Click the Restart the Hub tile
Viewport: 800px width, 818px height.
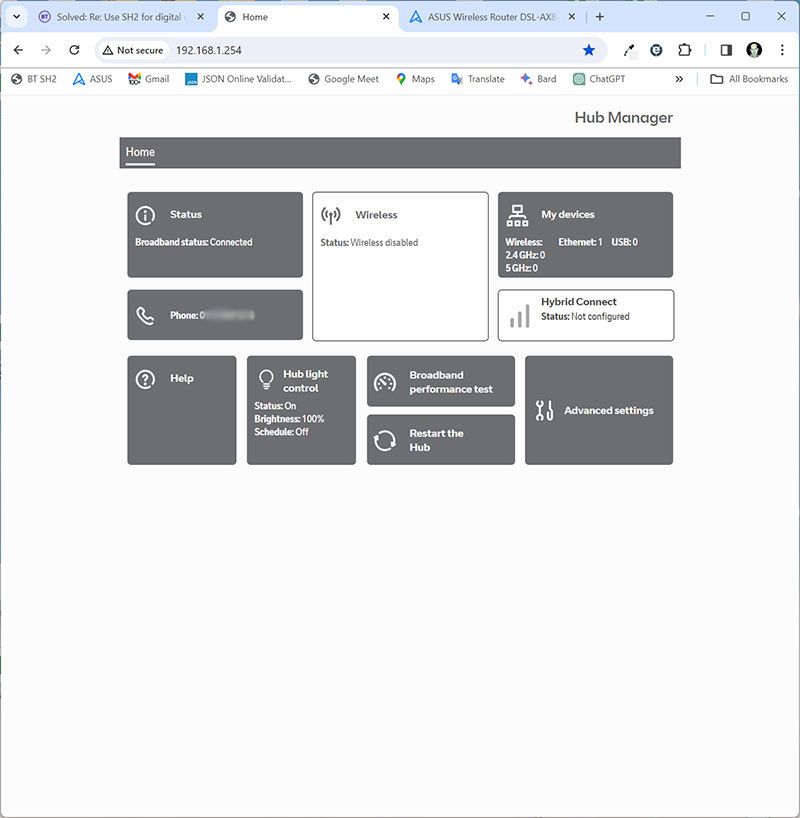click(x=440, y=440)
